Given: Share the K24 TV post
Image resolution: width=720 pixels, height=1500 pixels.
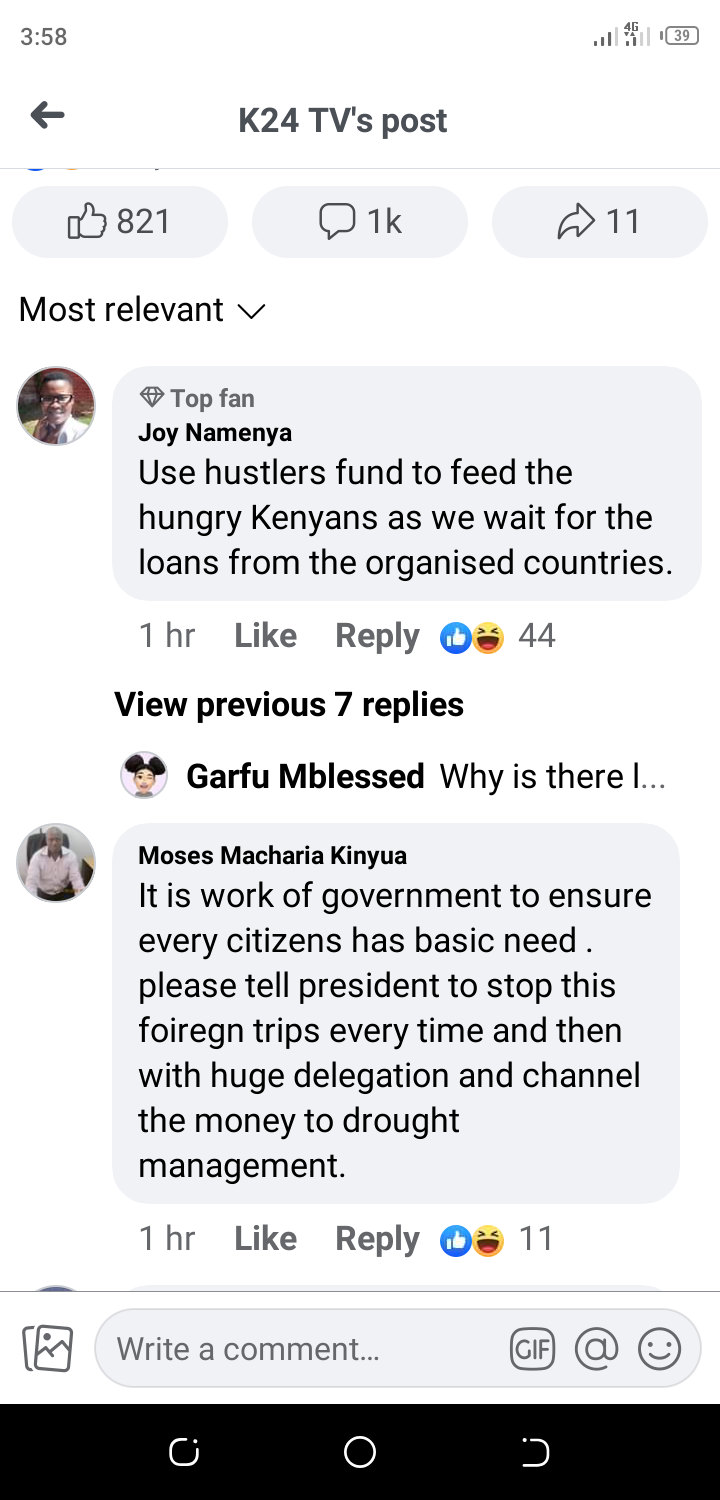Looking at the screenshot, I should [599, 221].
